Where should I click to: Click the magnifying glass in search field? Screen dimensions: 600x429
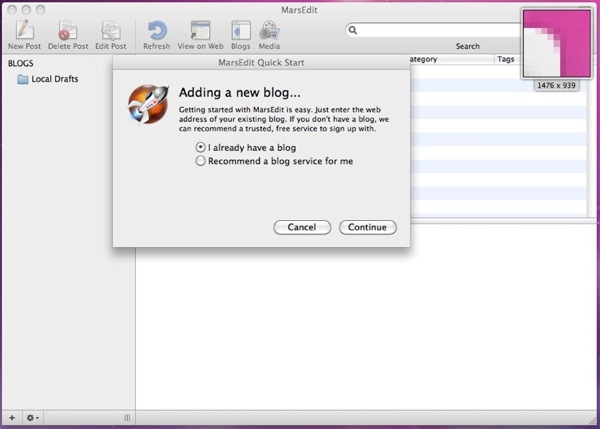point(353,30)
